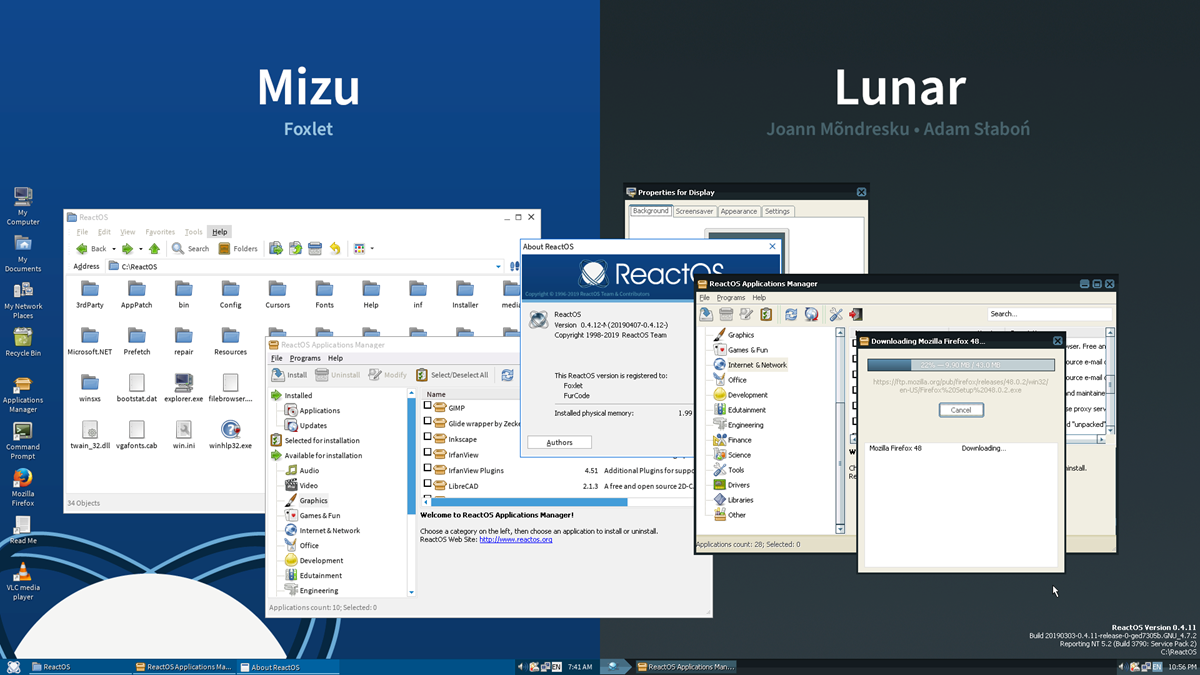Tick the Inkscape checkbox
Viewport: 1200px width, 675px height.
(x=428, y=438)
